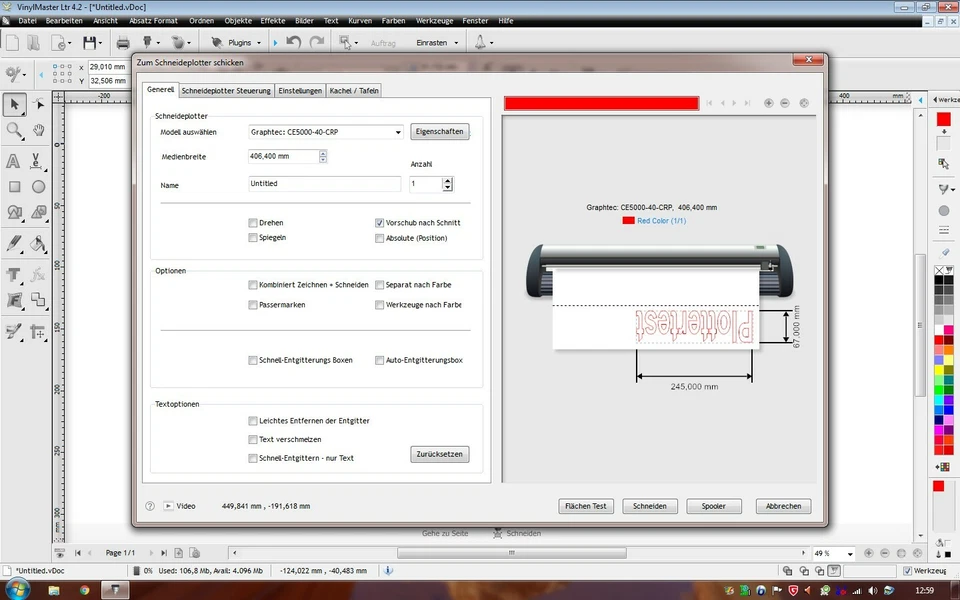Disable Vorschub nach Schnitt
This screenshot has width=960, height=600.
(379, 222)
